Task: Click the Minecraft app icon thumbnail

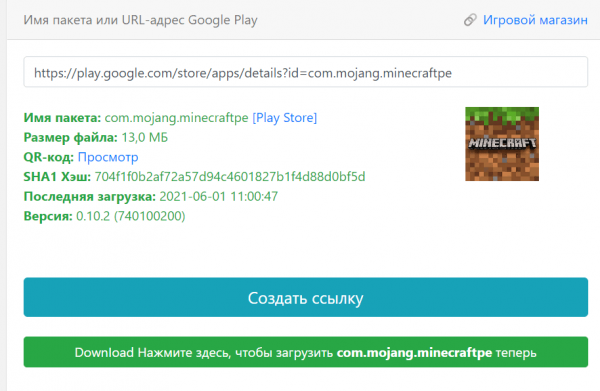Action: tap(502, 144)
